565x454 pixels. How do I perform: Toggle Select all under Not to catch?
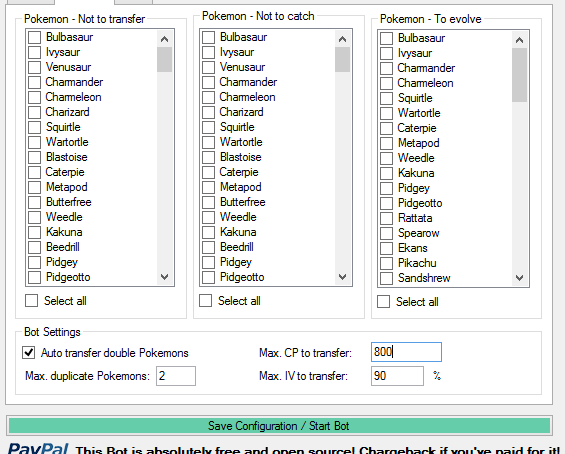(x=205, y=301)
